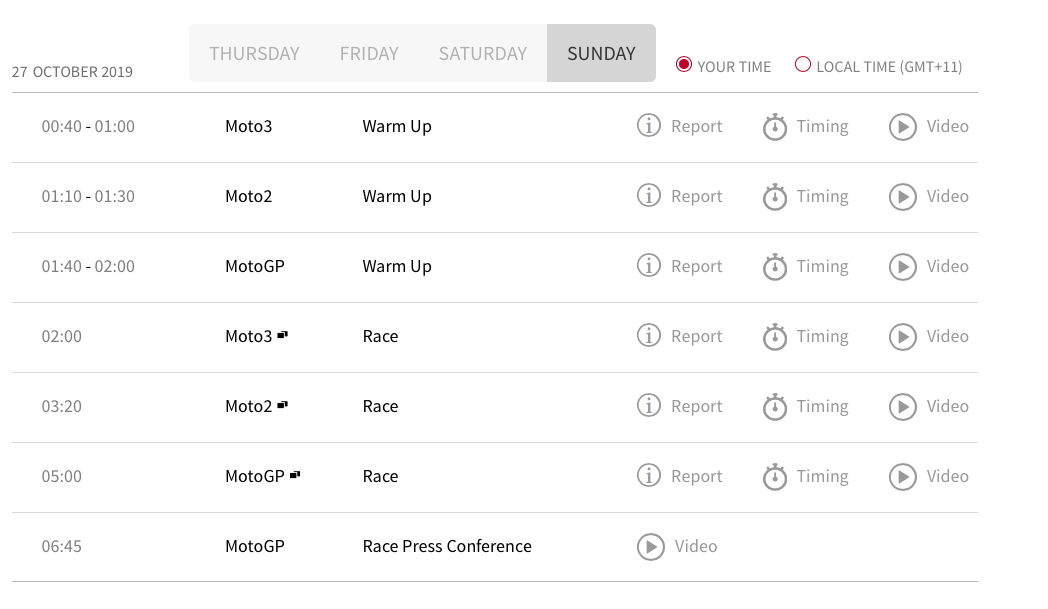Switch to the THURSDAY tab
Screen dimensions: 1048x609
[x=254, y=53]
